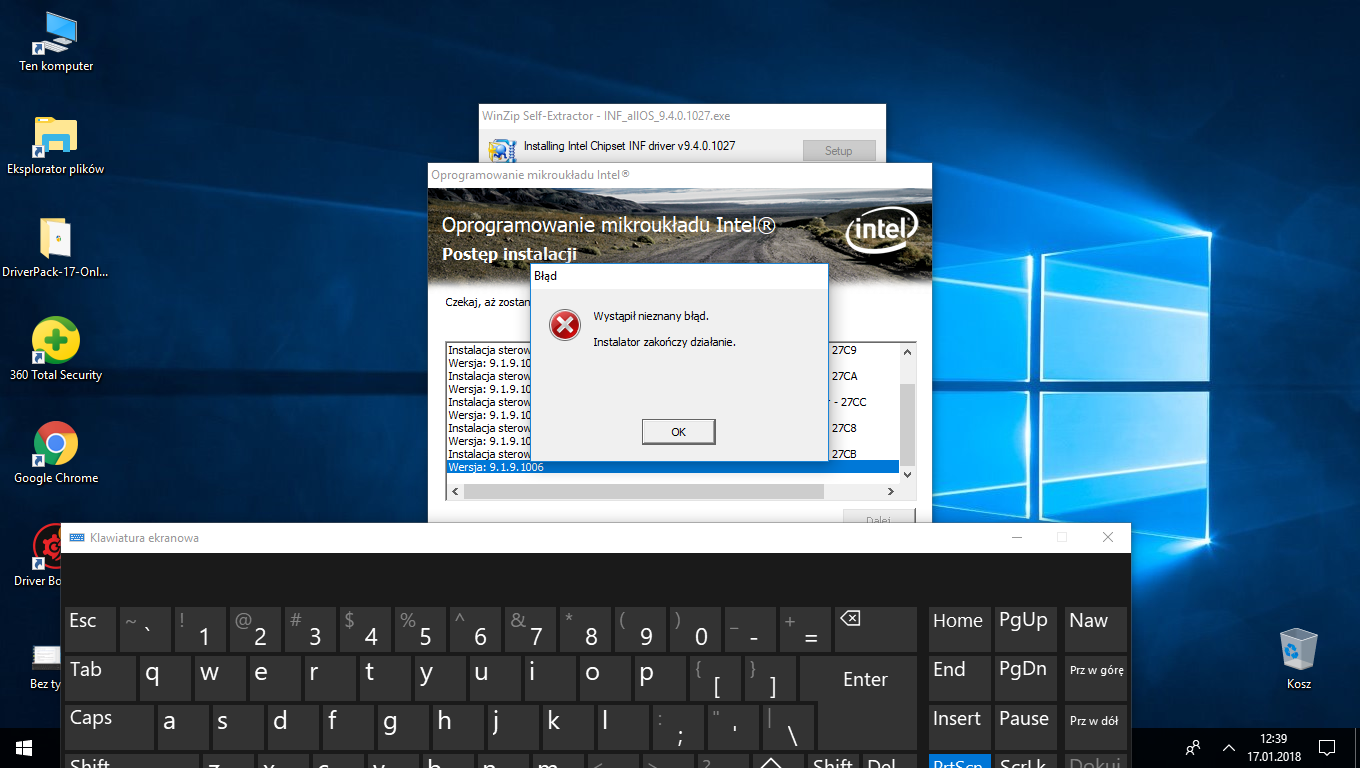This screenshot has height=768, width=1360.
Task: Click the Prz w dół key
Action: pyautogui.click(x=1096, y=727)
